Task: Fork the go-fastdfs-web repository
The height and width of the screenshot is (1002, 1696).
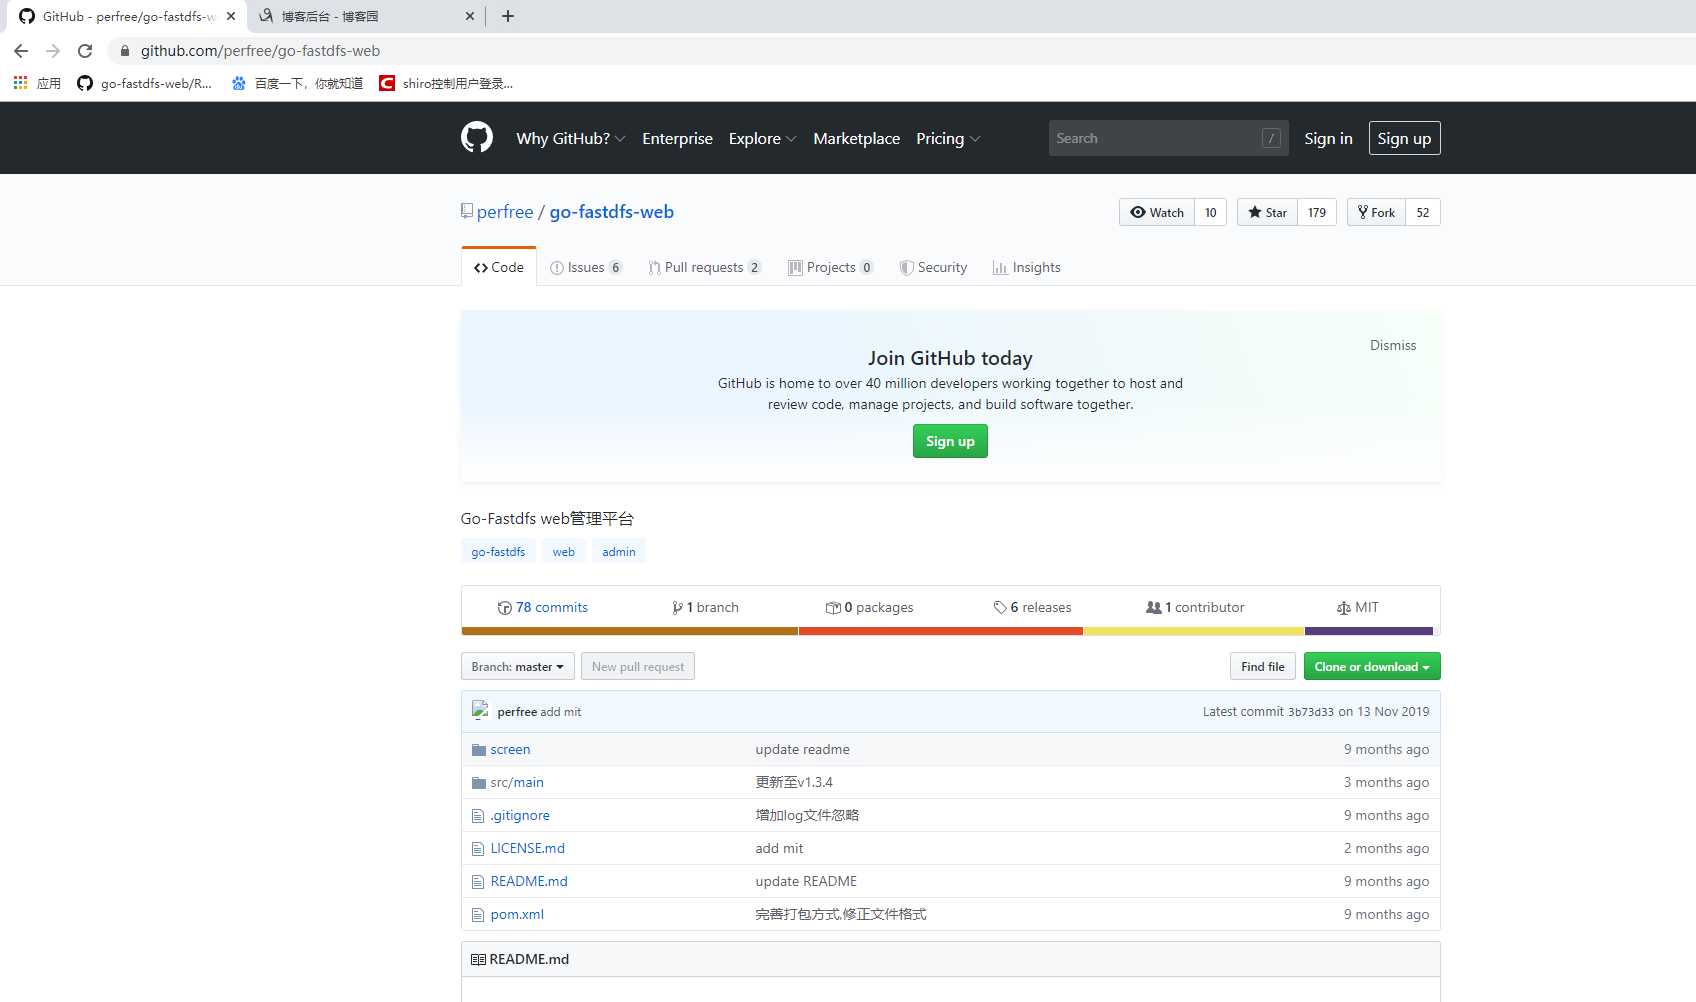Action: click(1376, 212)
